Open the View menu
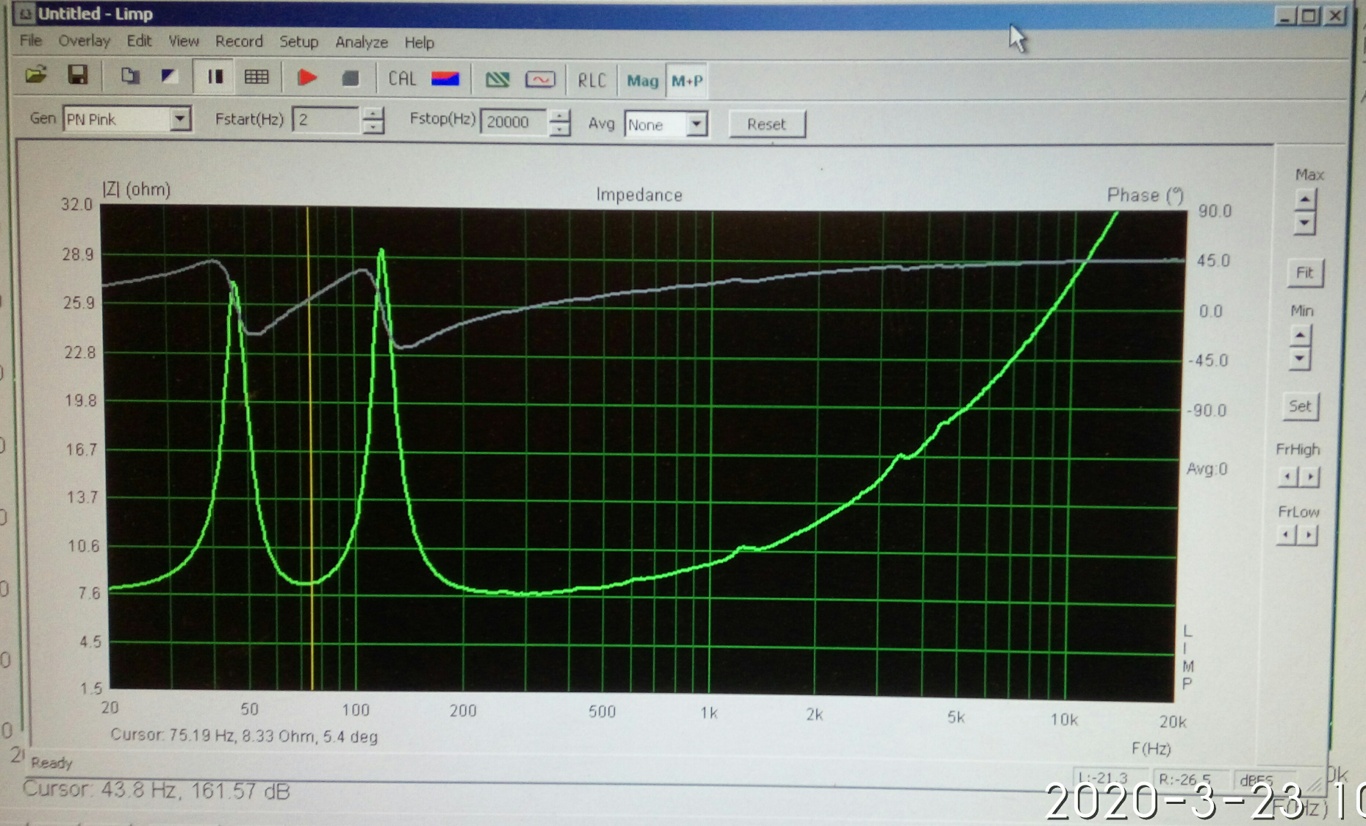This screenshot has width=1366, height=826. pyautogui.click(x=184, y=41)
